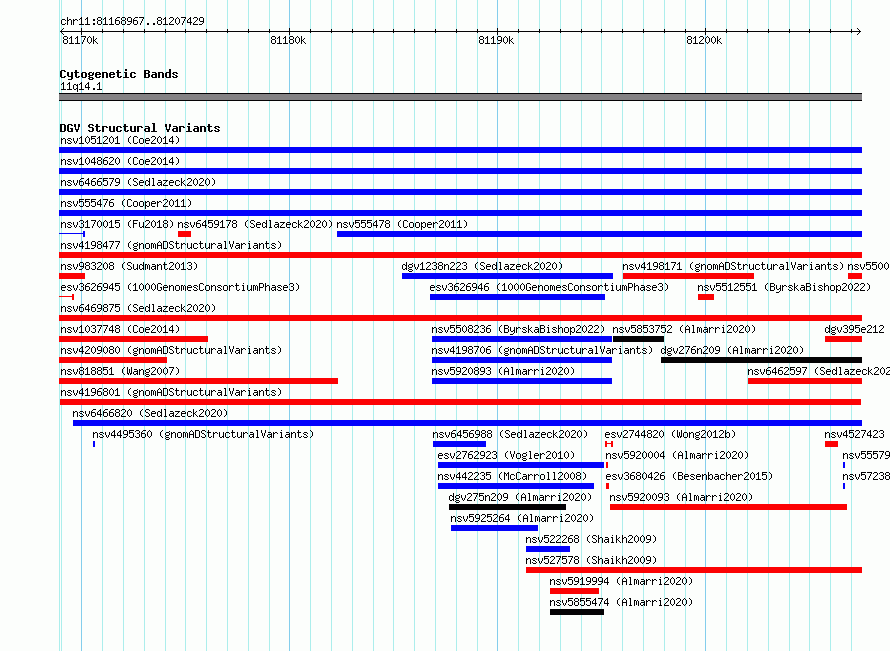Select nsv3170015 (Fu2018) variant label
Image resolution: width=890 pixels, height=651 pixels.
coord(117,224)
